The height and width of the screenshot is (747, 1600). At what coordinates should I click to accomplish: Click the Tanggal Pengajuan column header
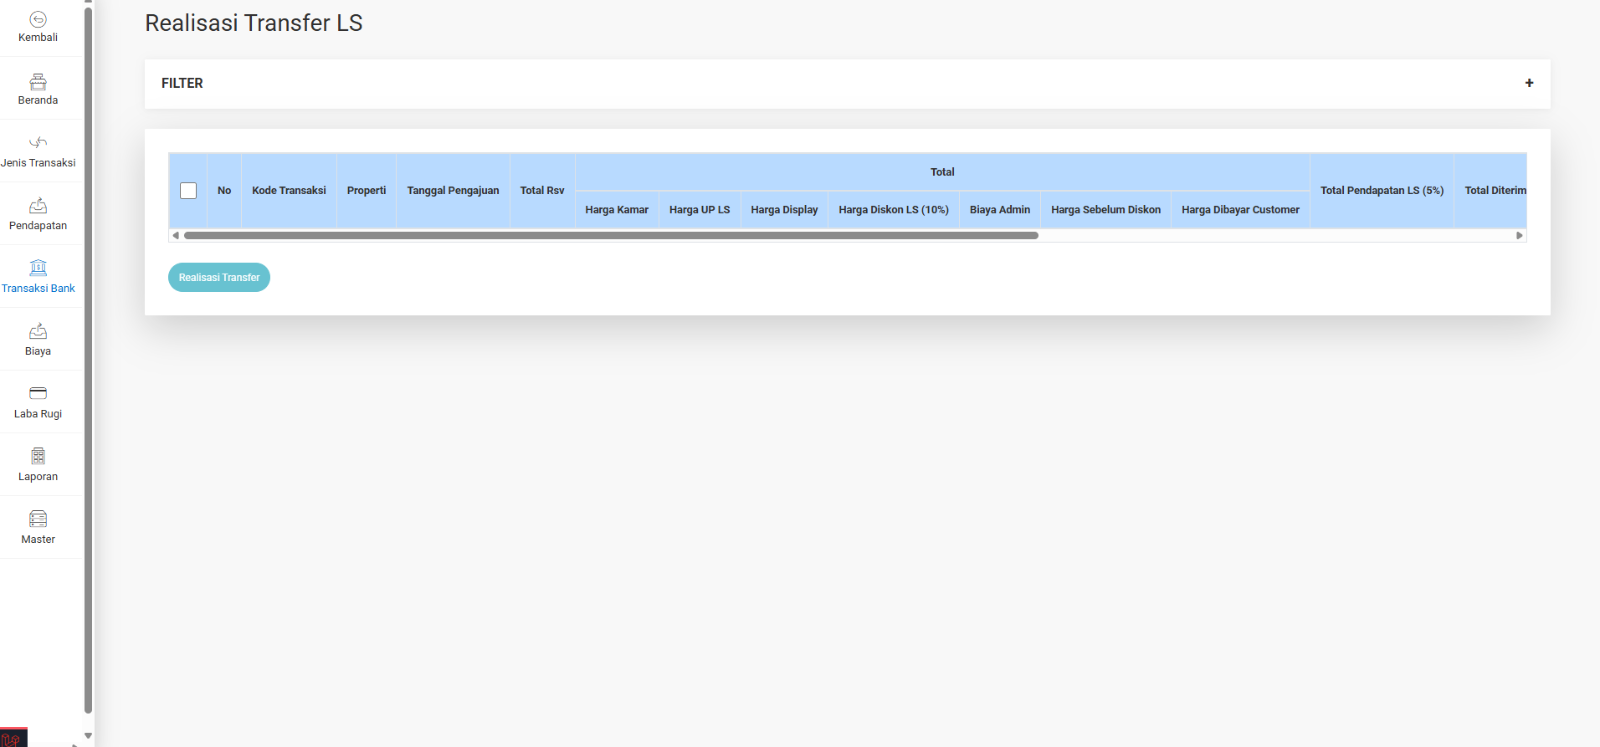pos(452,191)
